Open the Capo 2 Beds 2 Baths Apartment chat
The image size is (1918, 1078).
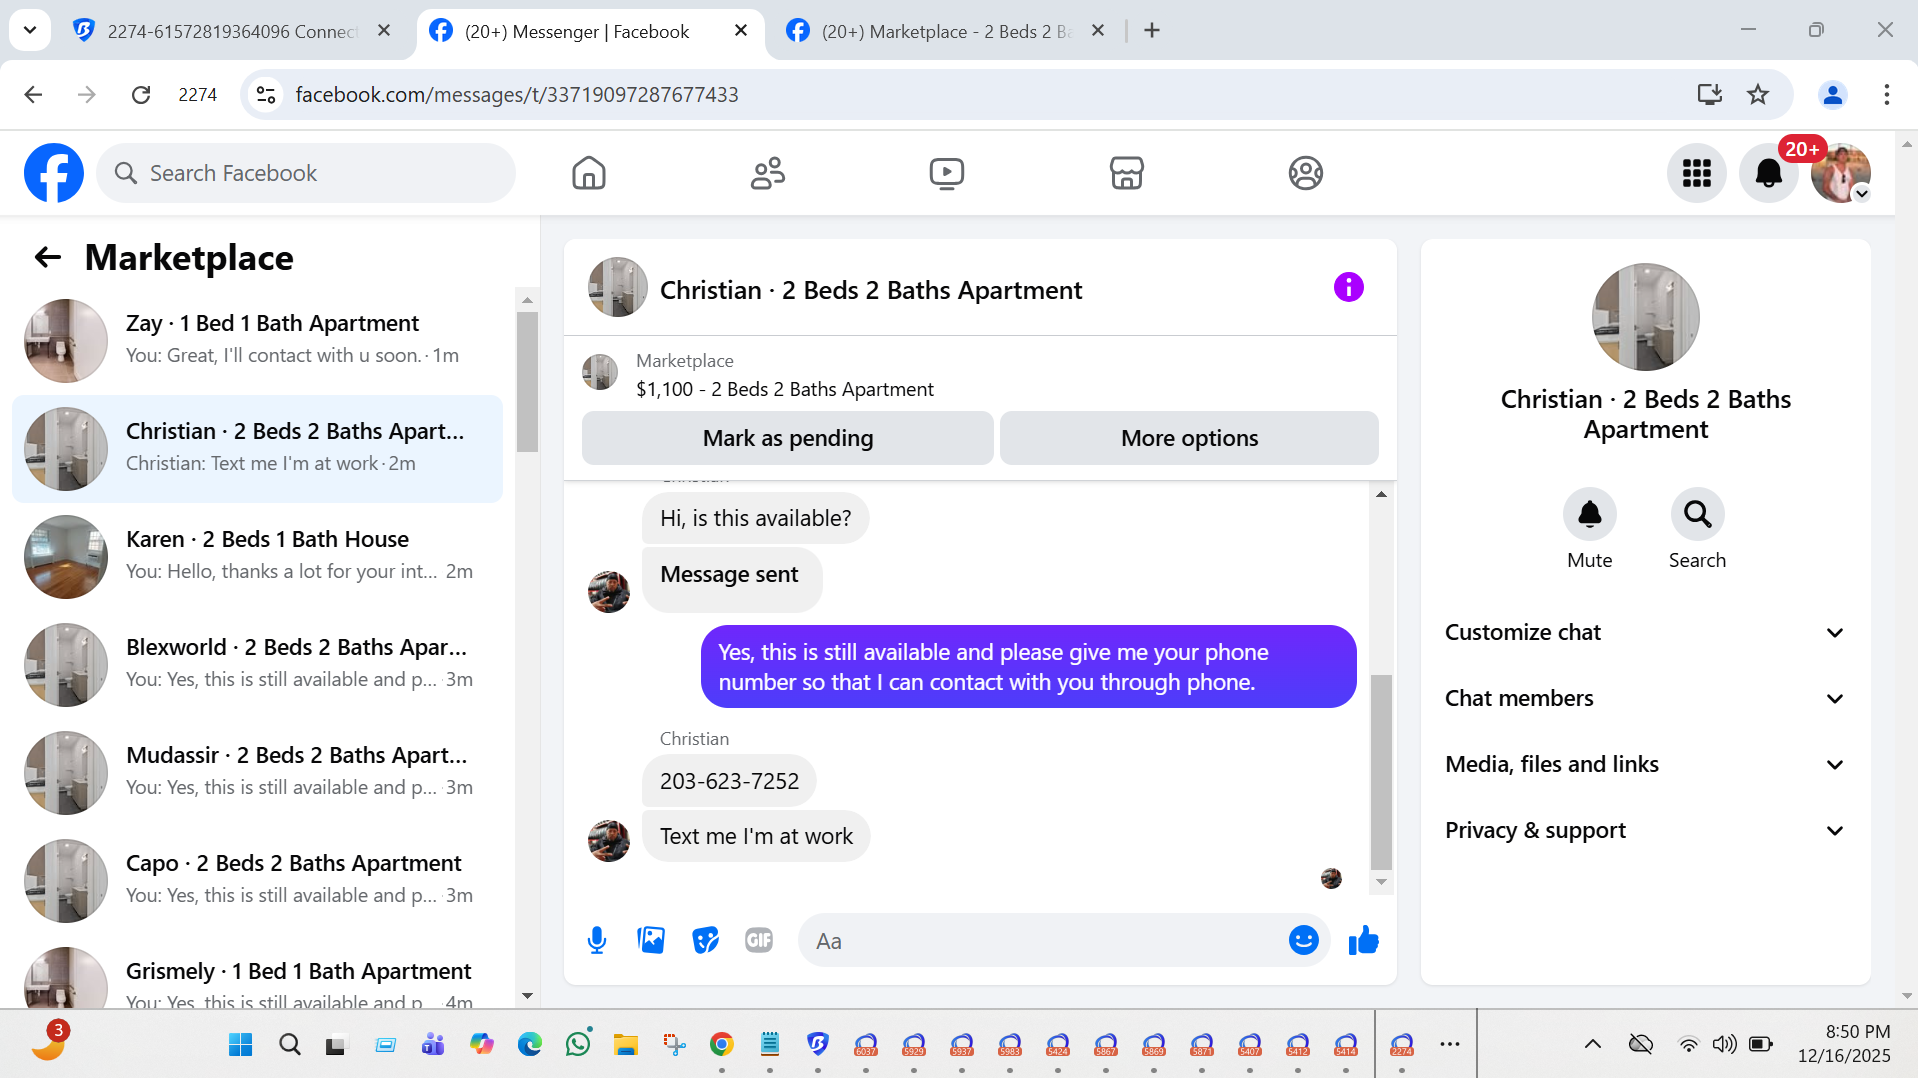click(258, 881)
